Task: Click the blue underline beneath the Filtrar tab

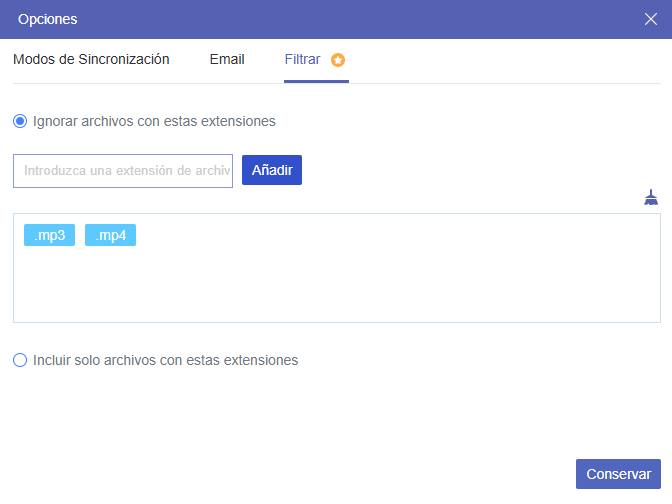Action: tap(316, 82)
